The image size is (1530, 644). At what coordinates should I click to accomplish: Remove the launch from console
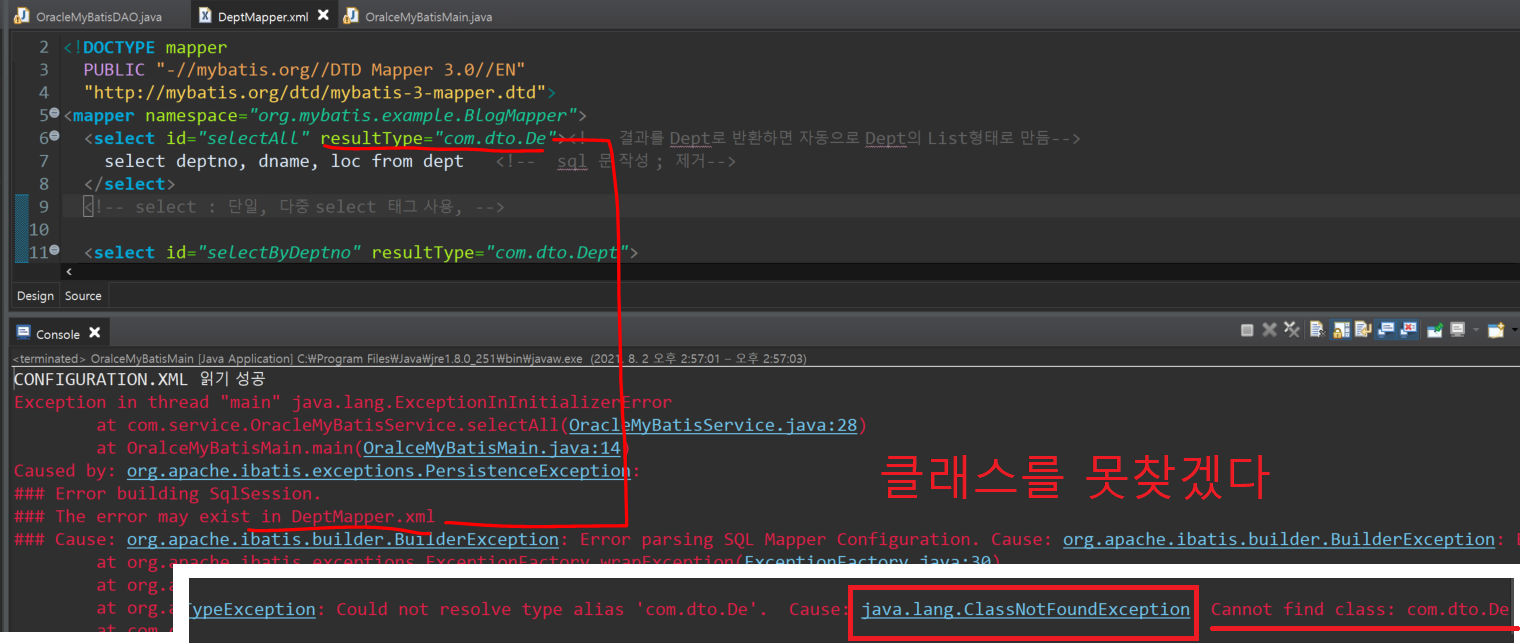coord(1269,330)
